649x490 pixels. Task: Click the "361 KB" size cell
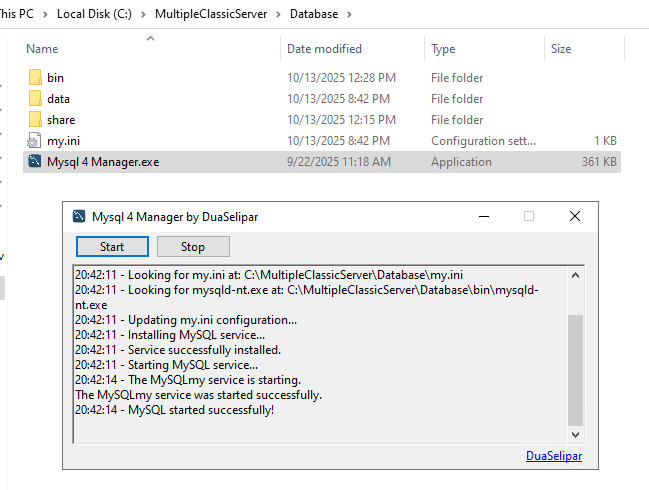tap(599, 162)
